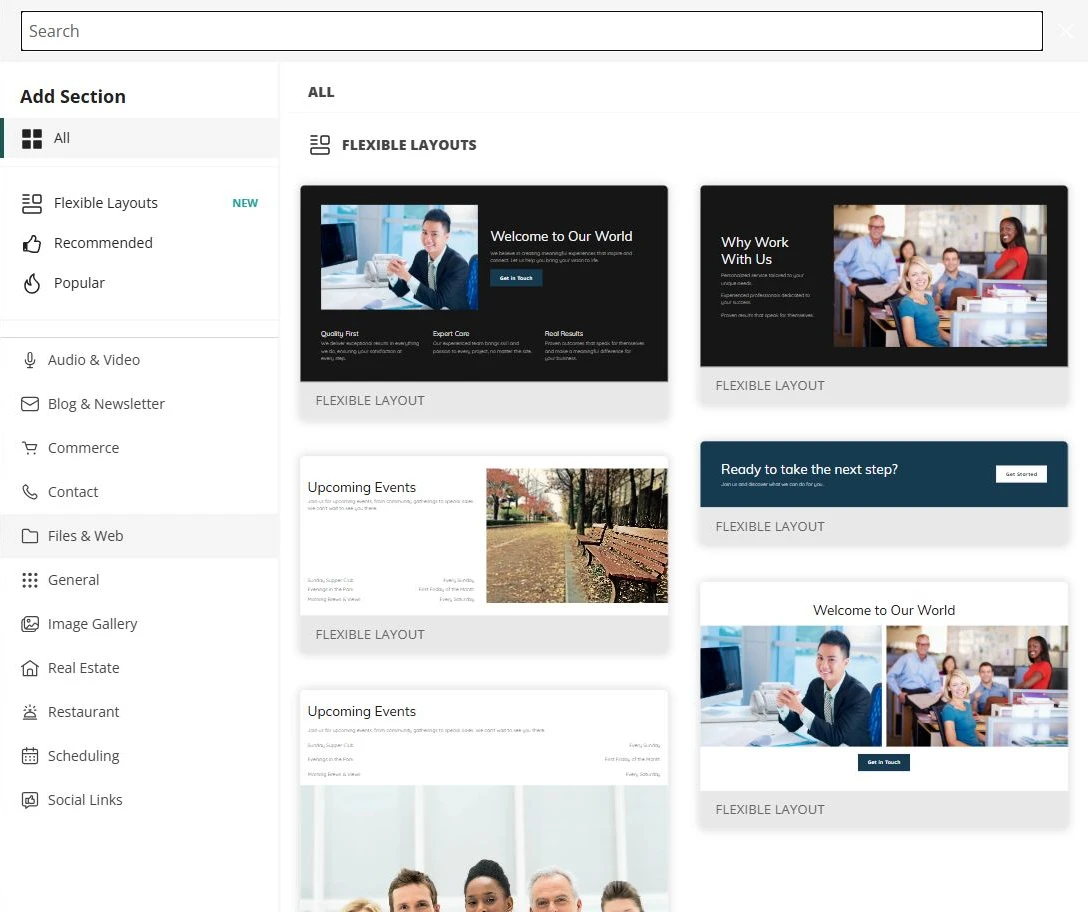Select the All grid icon in sidebar
Screen dimensions: 1088x912
point(32,138)
